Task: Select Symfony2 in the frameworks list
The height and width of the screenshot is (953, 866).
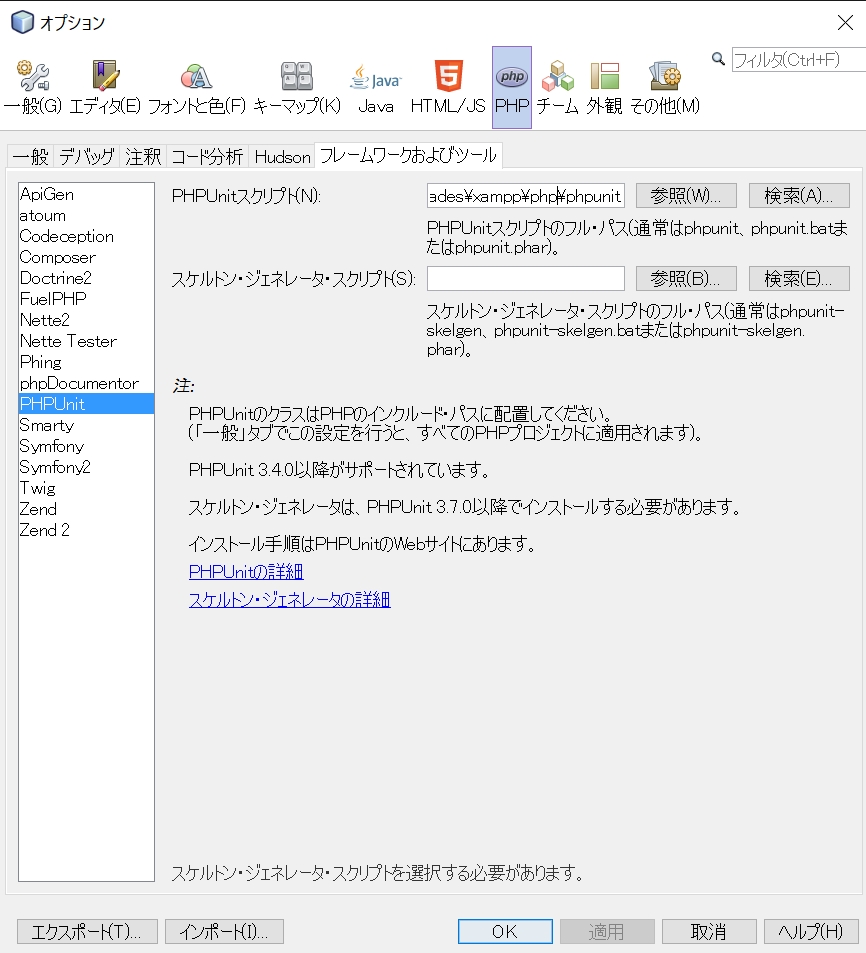Action: click(x=86, y=467)
